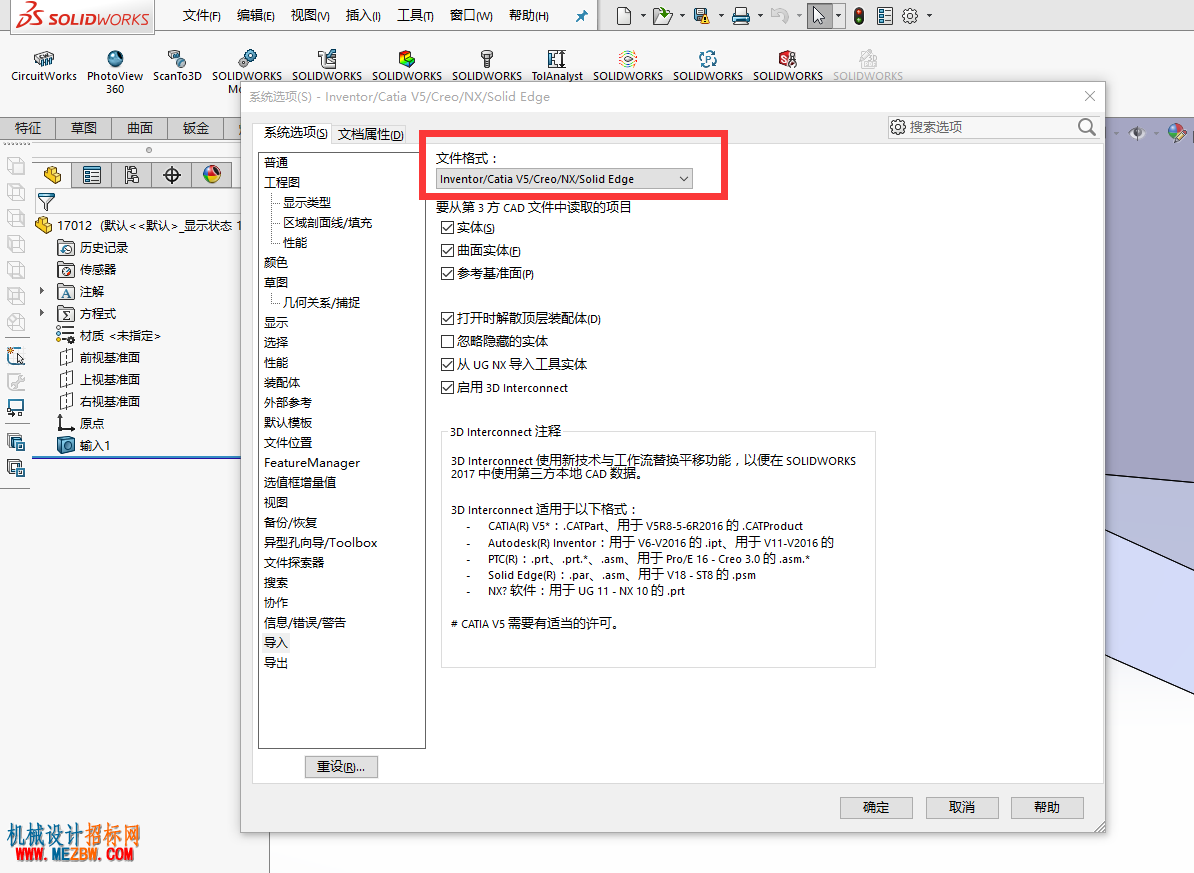The width and height of the screenshot is (1194, 873).
Task: Click the filter funnel icon in tree
Action: 46,202
